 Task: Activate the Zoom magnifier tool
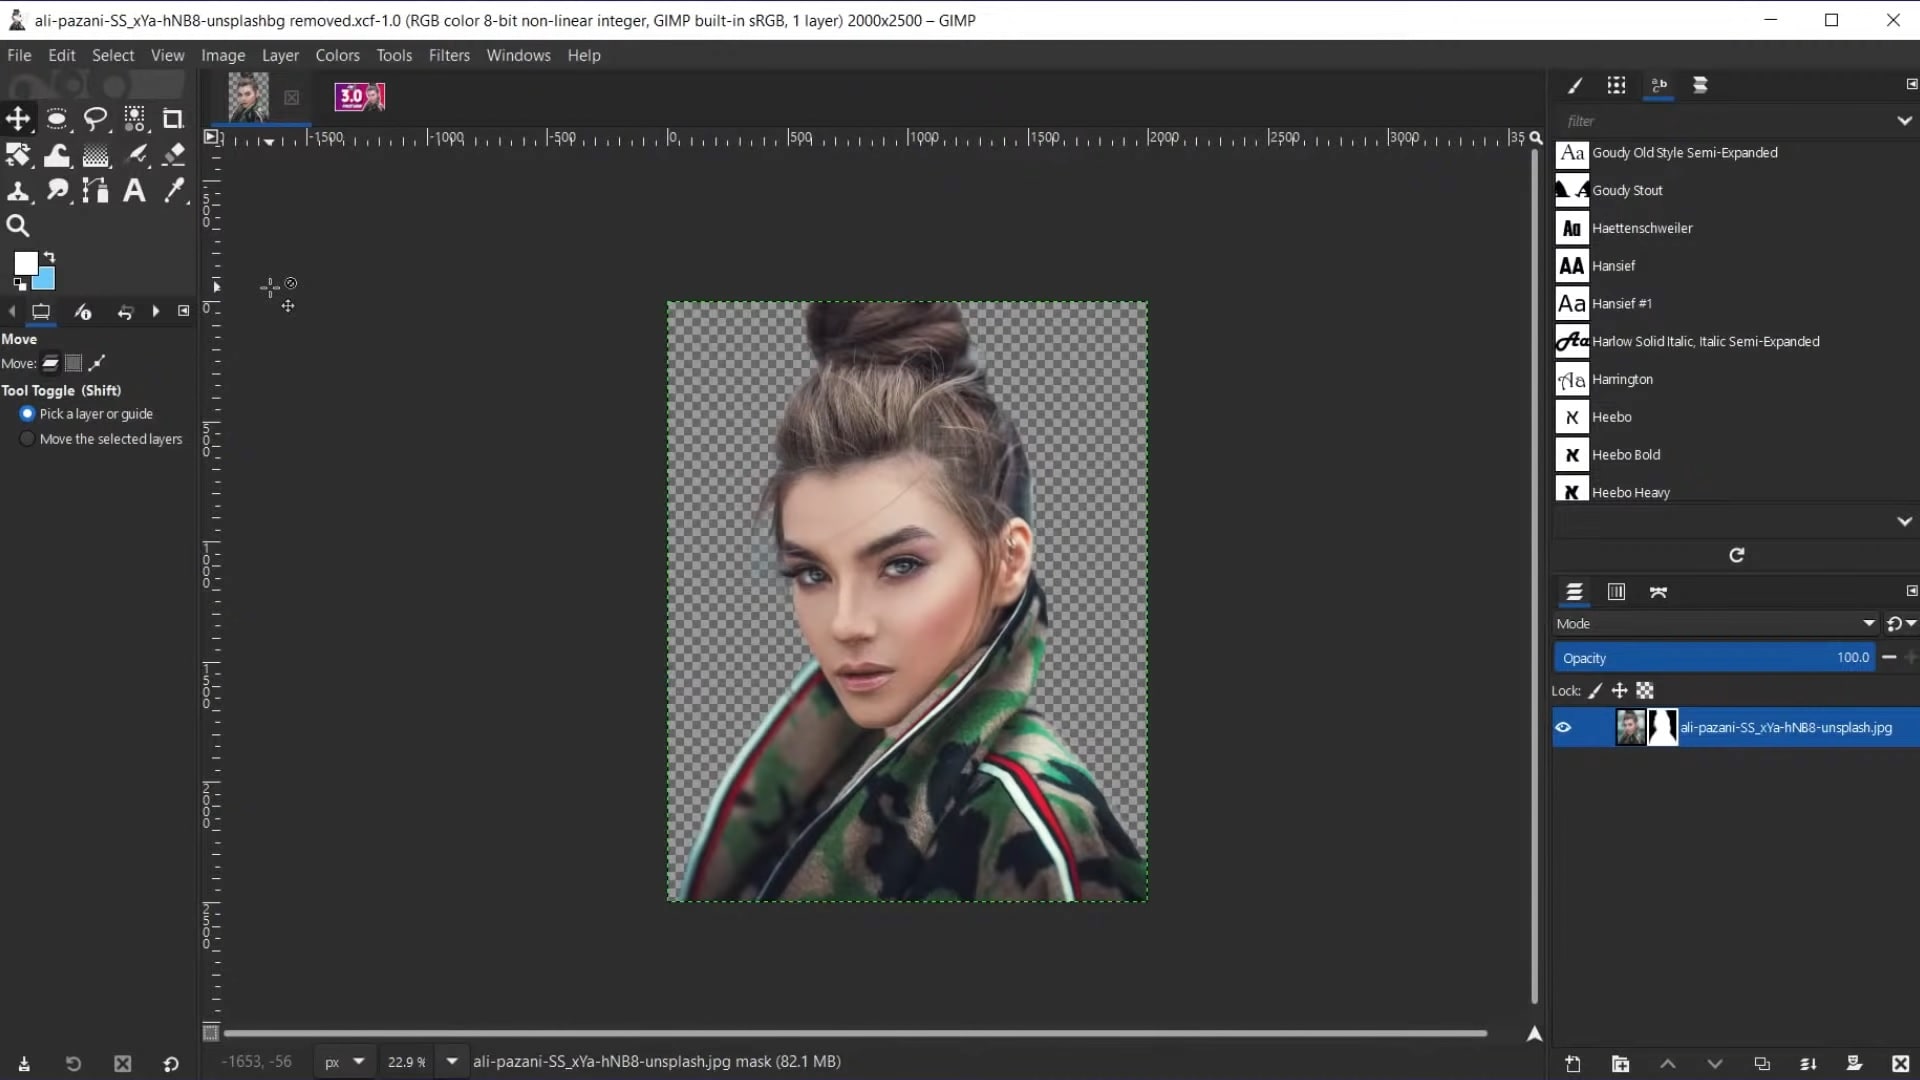pyautogui.click(x=17, y=226)
